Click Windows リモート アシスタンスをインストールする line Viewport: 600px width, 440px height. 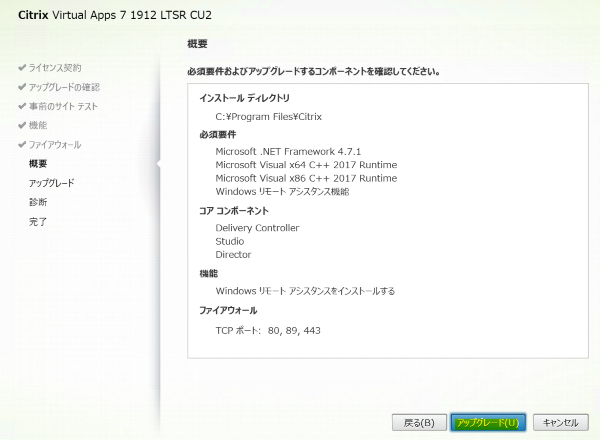(305, 291)
